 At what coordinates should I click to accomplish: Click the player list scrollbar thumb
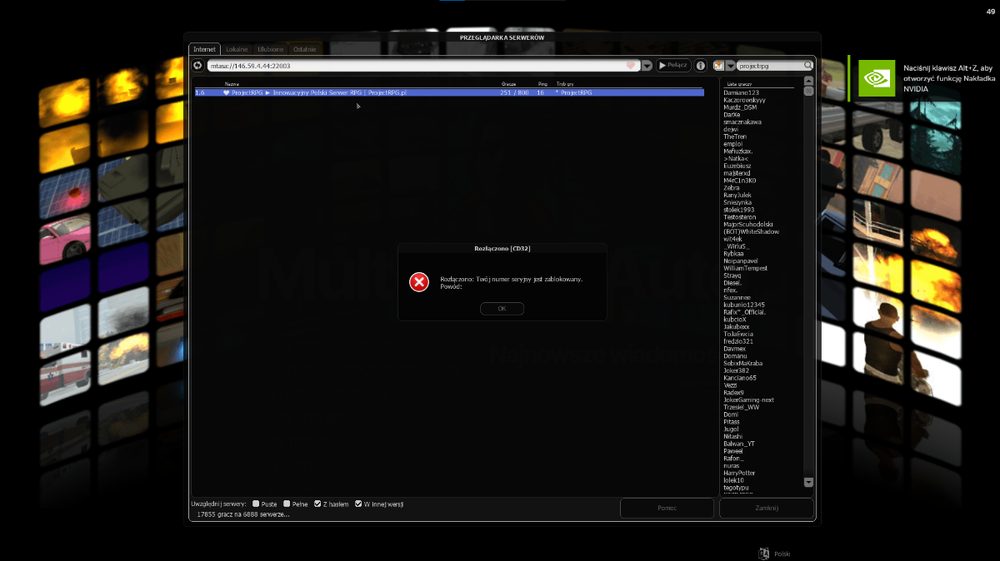[809, 91]
